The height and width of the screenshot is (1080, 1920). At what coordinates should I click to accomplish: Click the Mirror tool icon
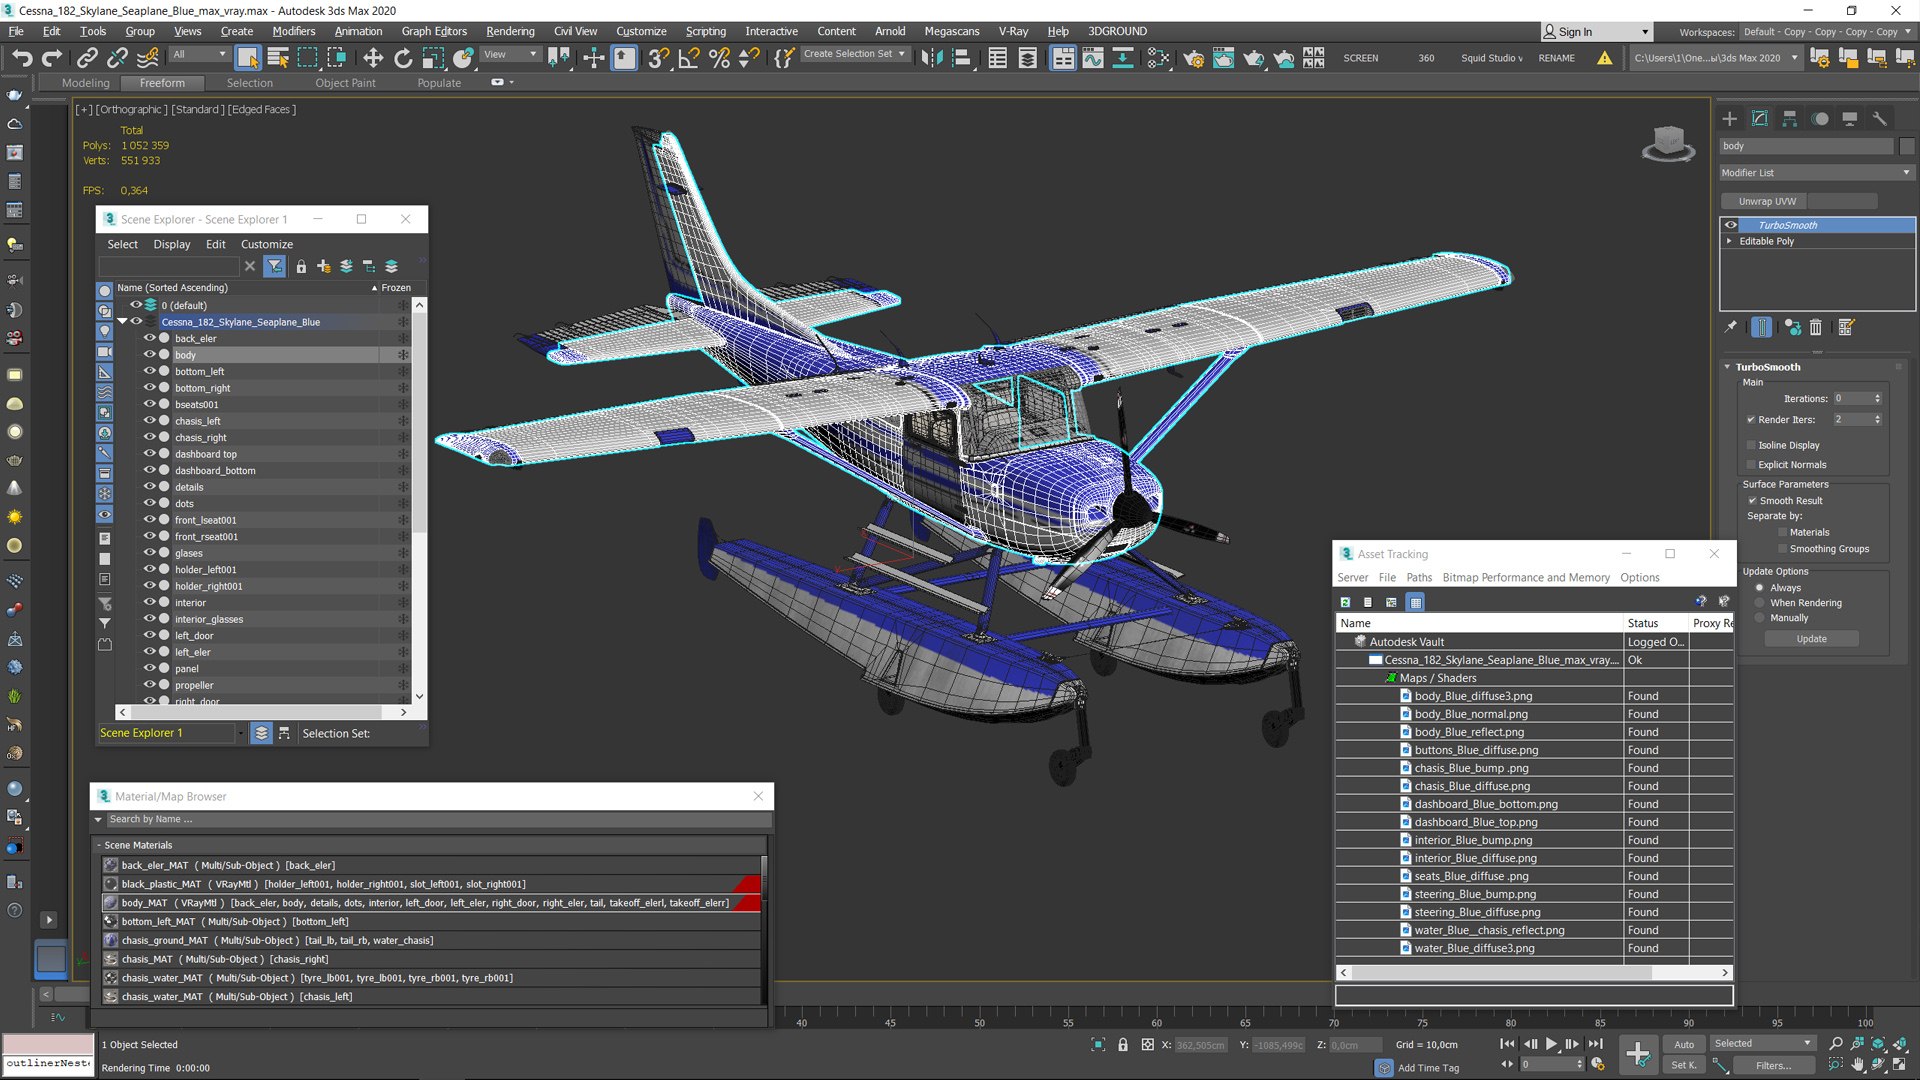coord(931,58)
